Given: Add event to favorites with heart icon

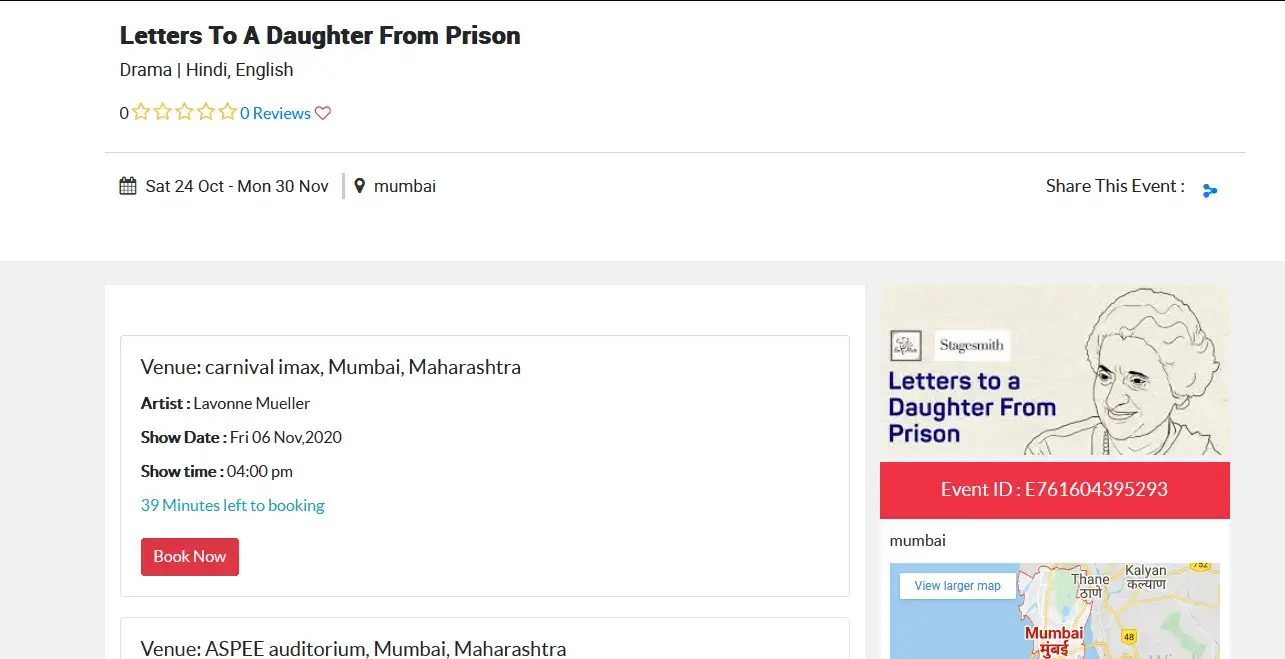Looking at the screenshot, I should 323,113.
